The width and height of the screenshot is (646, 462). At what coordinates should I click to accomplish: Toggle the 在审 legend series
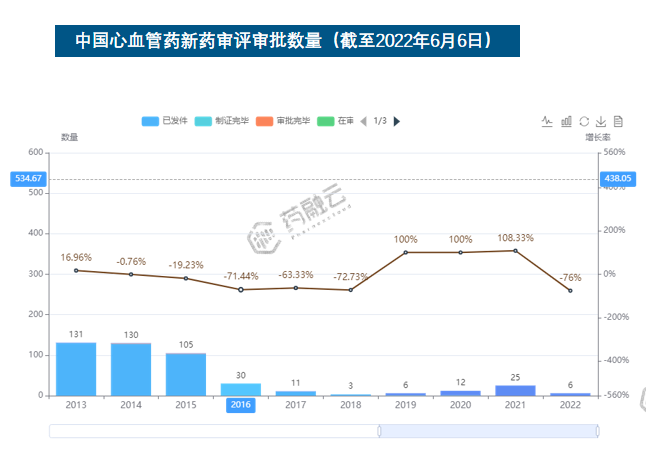[x=335, y=121]
